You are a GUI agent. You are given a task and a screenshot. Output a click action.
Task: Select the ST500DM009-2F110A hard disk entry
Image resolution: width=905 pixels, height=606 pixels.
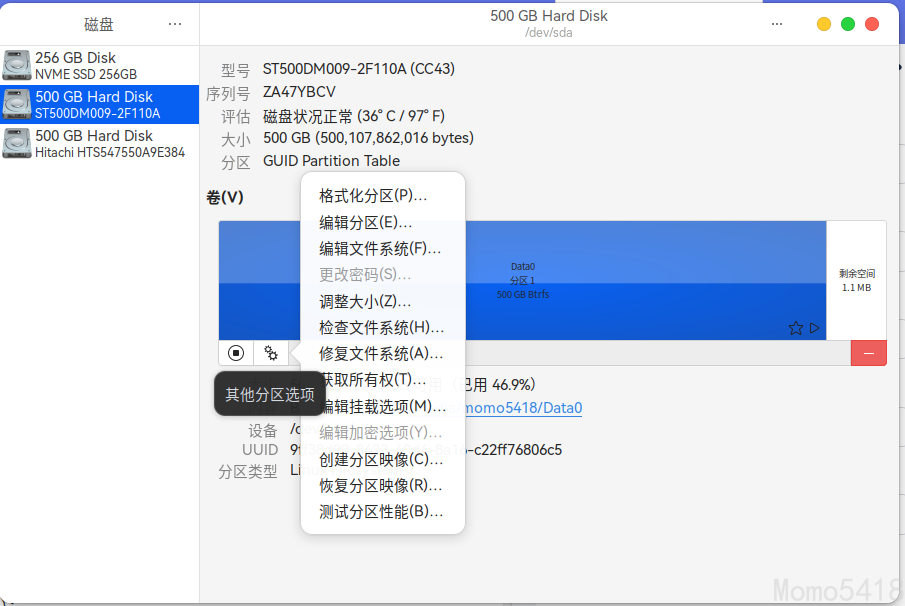(100, 105)
